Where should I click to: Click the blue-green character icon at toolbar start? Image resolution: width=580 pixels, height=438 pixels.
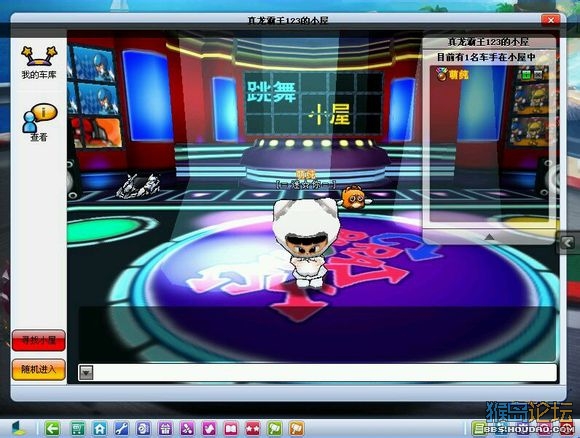point(18,428)
